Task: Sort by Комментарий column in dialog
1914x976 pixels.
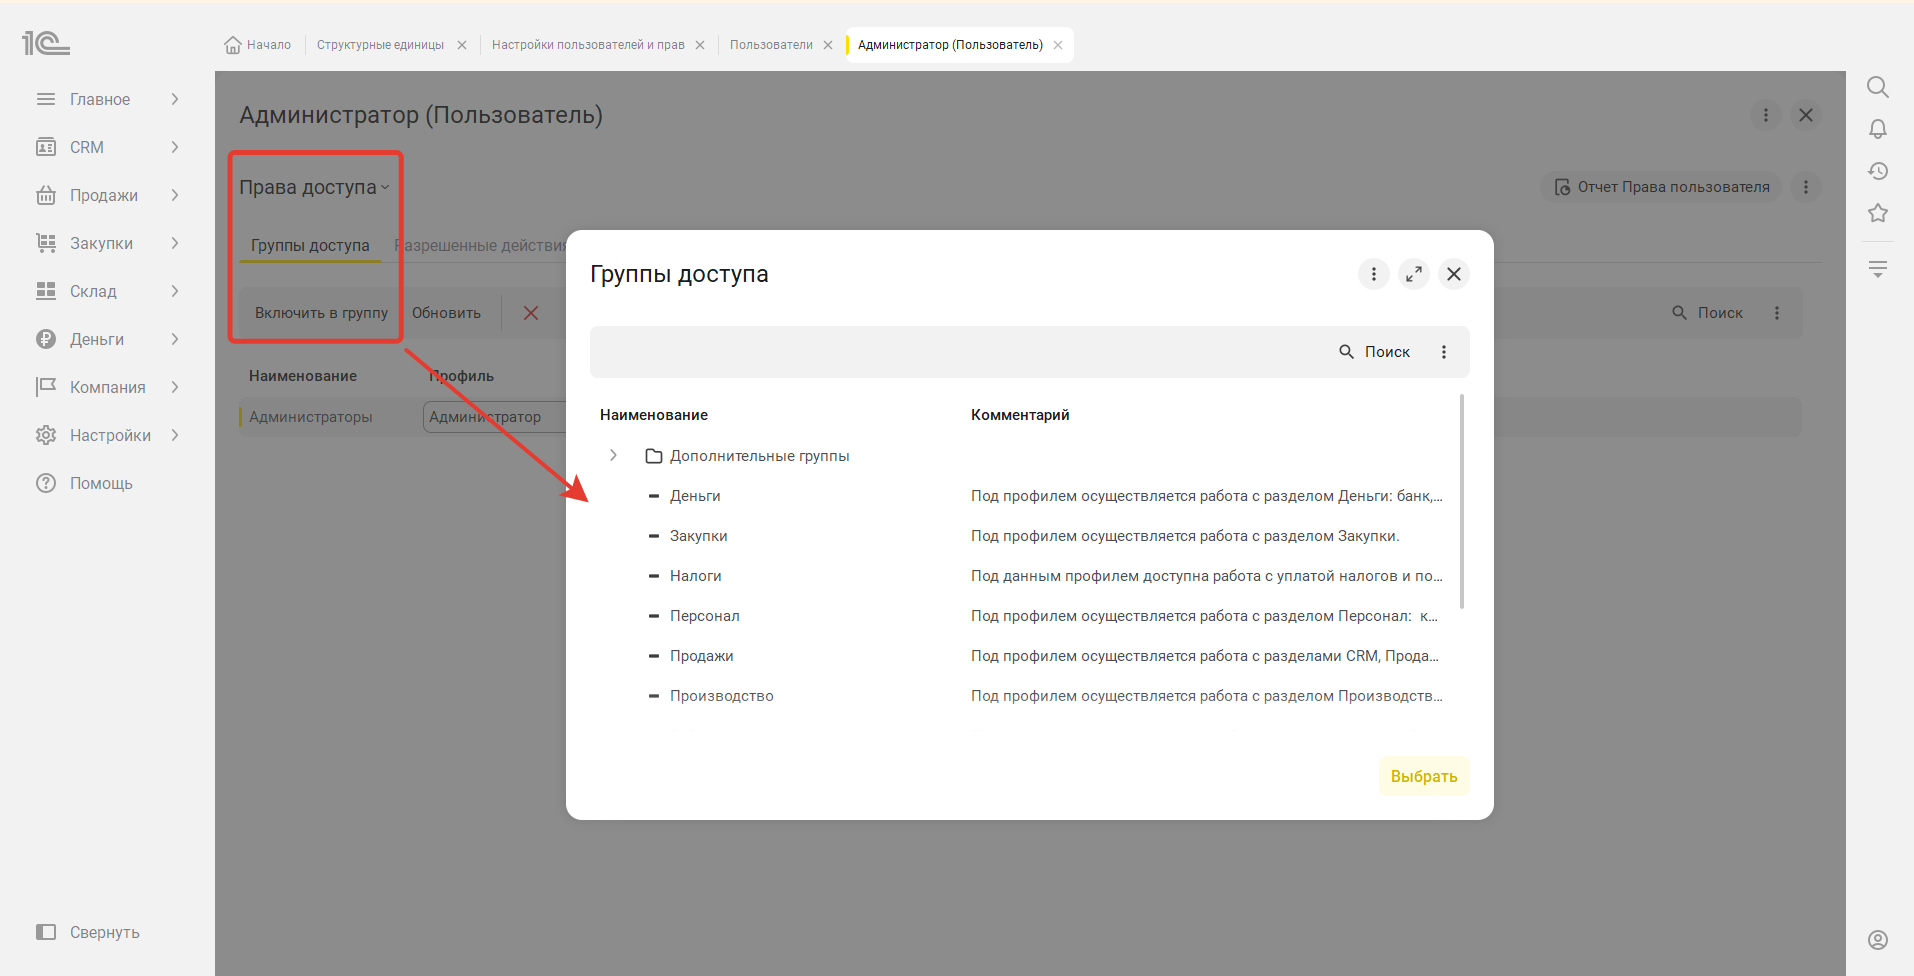Action: [x=1020, y=415]
